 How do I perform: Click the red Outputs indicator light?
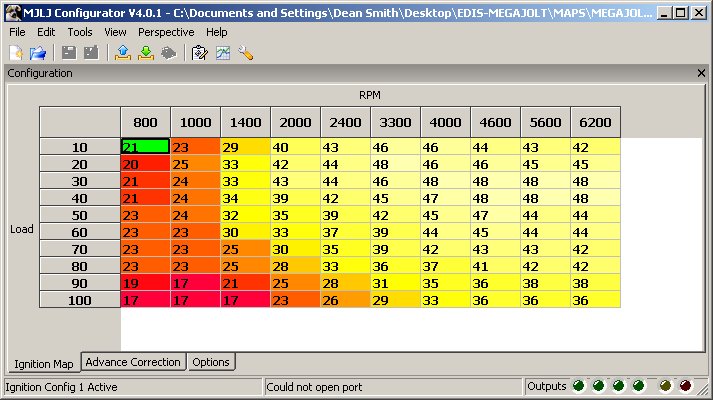(x=685, y=386)
